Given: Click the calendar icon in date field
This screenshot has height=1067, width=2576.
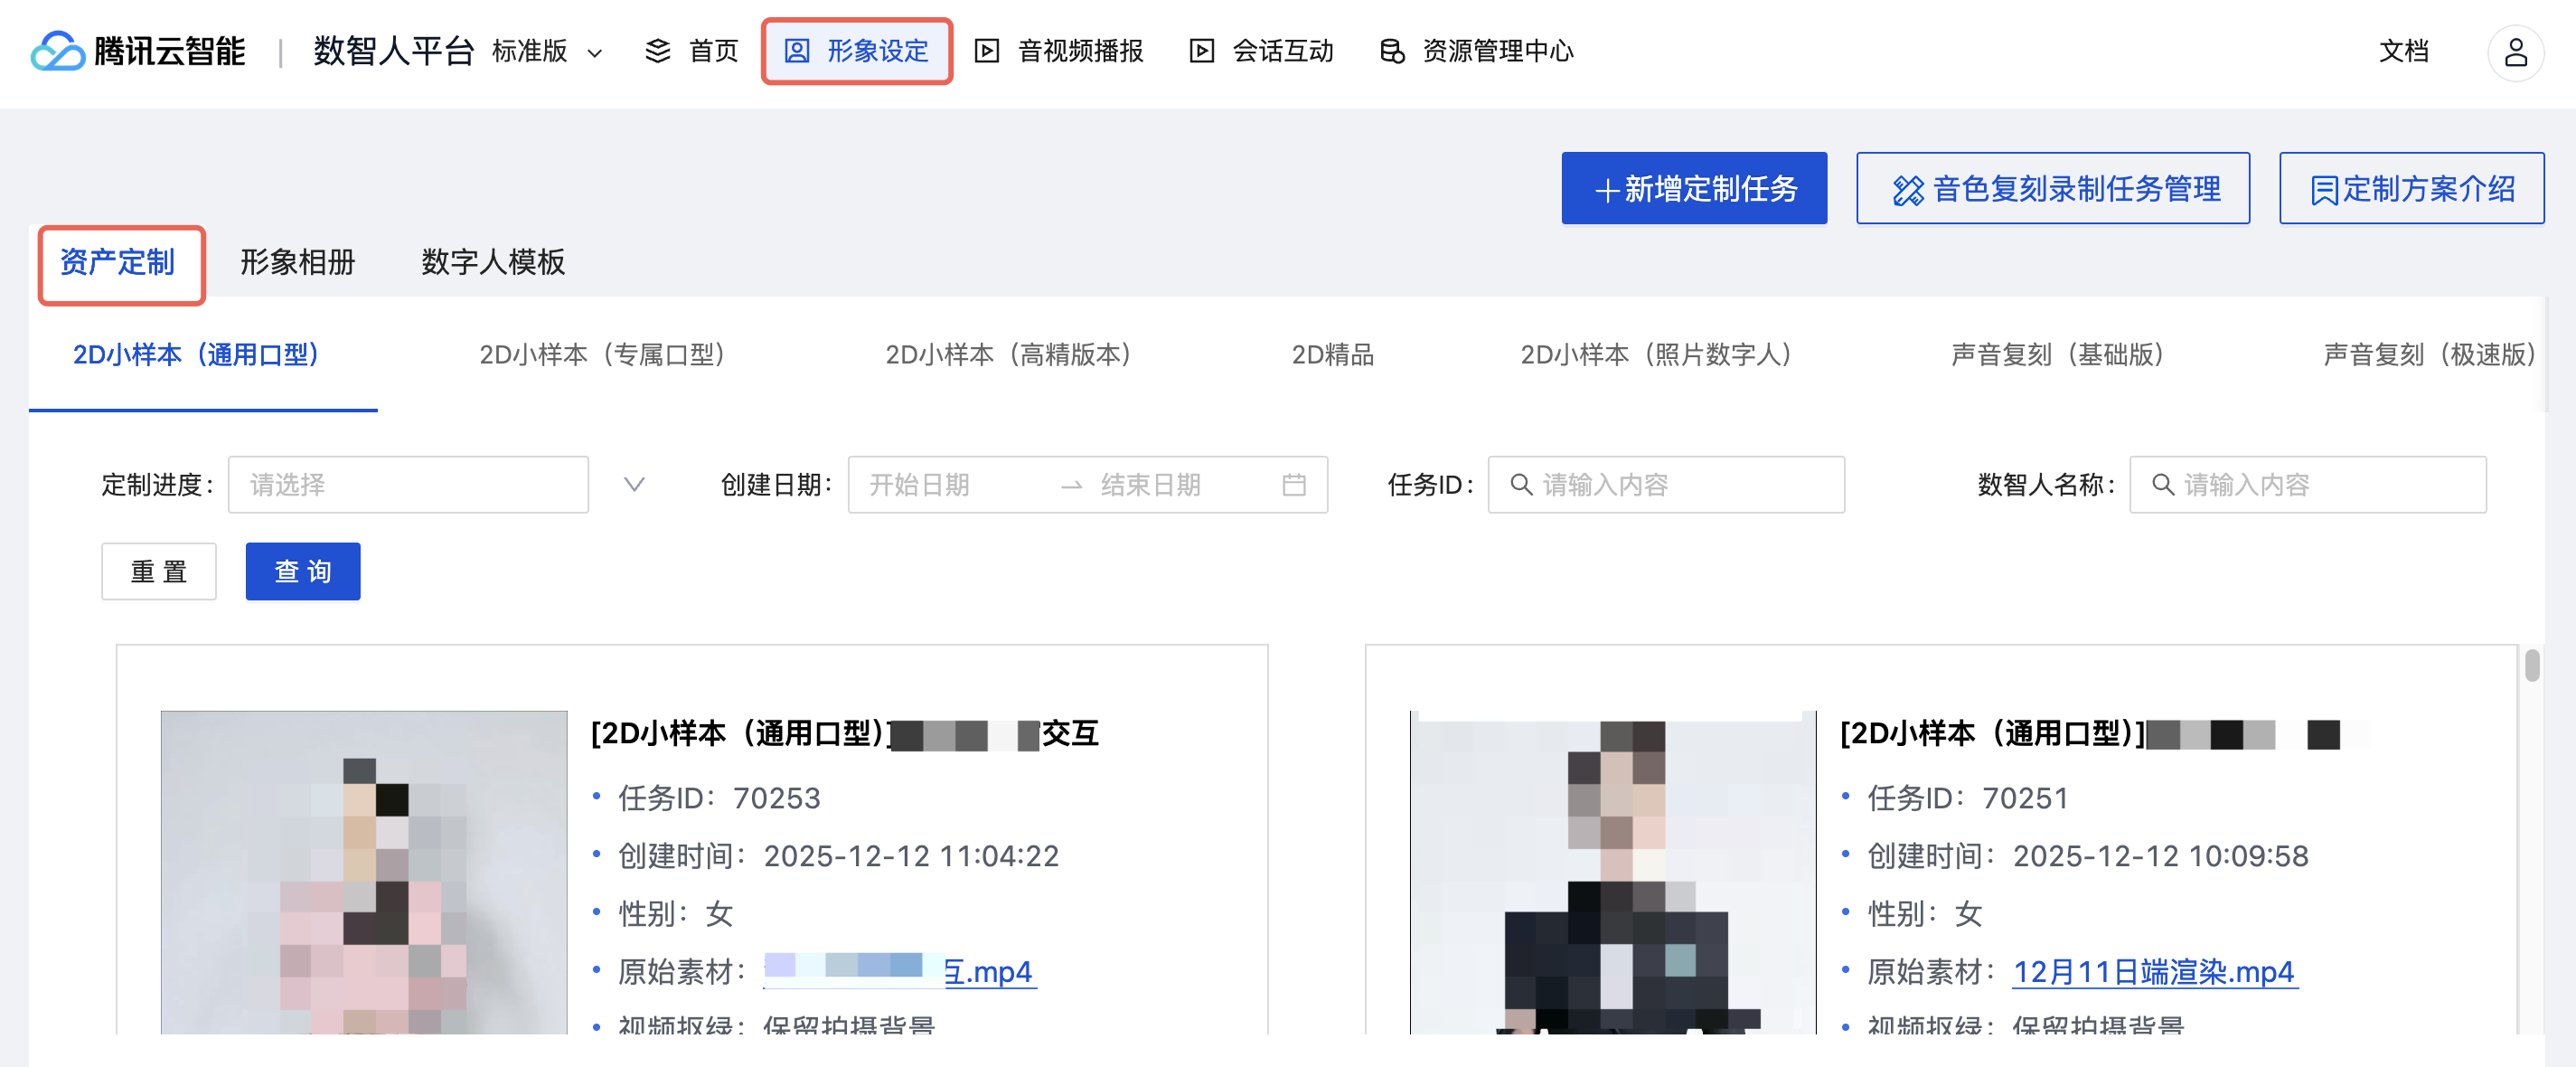Looking at the screenshot, I should click(x=1293, y=485).
